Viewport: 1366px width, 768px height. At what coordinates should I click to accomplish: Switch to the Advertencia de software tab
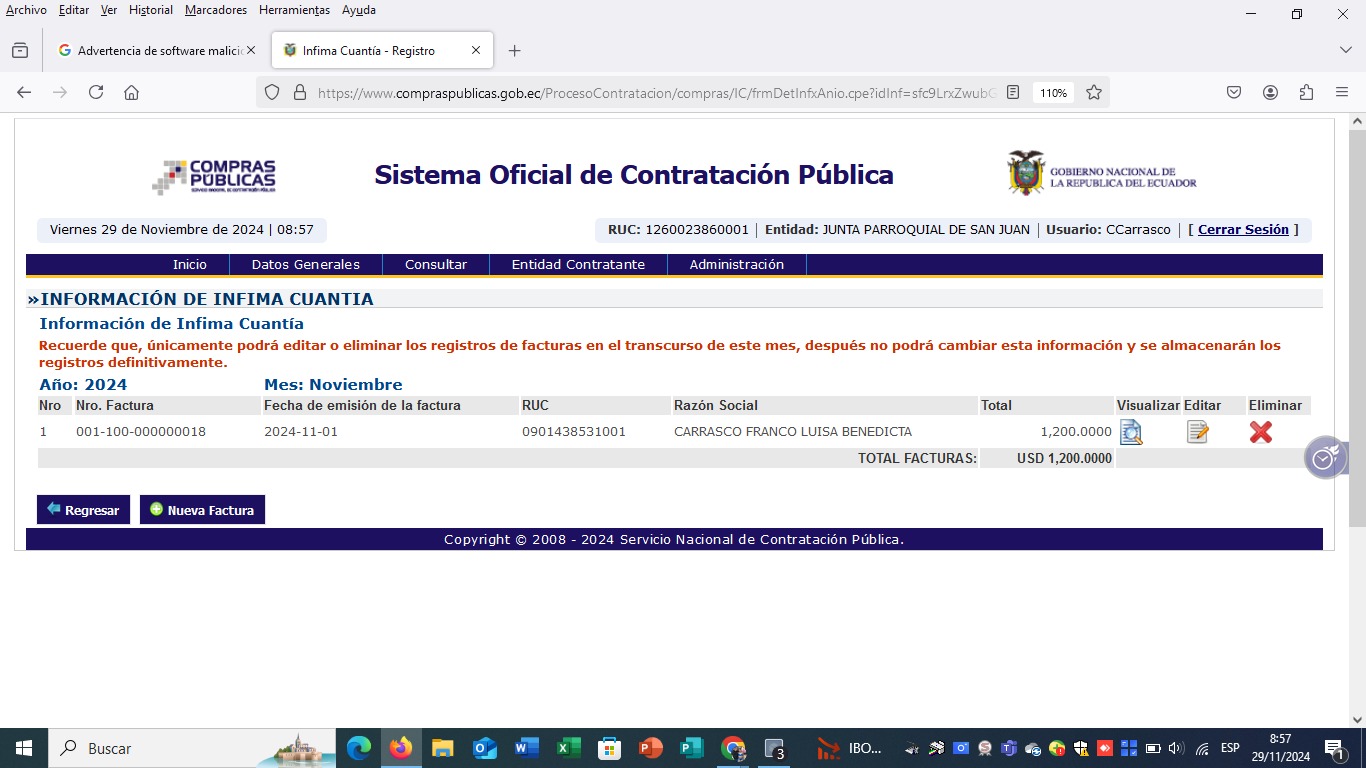point(155,50)
